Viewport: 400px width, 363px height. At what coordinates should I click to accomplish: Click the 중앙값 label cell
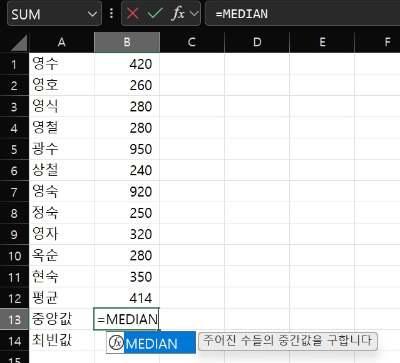pos(61,319)
